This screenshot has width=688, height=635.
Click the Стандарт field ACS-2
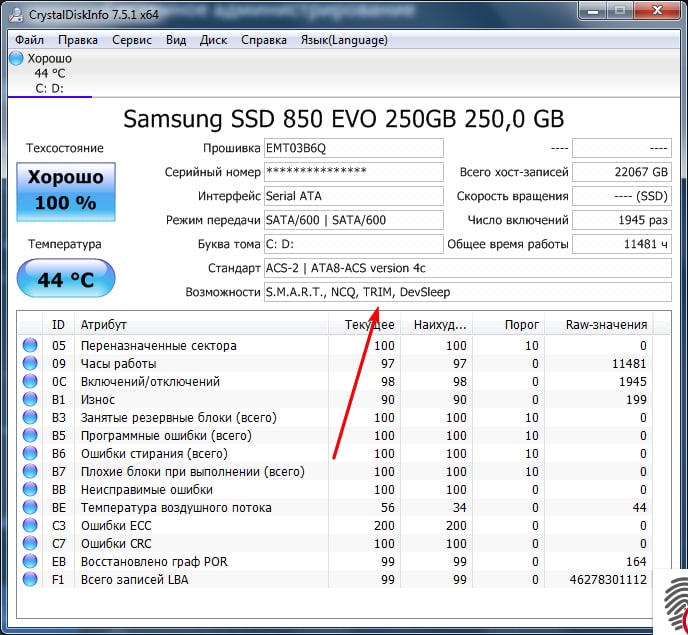pyautogui.click(x=468, y=268)
